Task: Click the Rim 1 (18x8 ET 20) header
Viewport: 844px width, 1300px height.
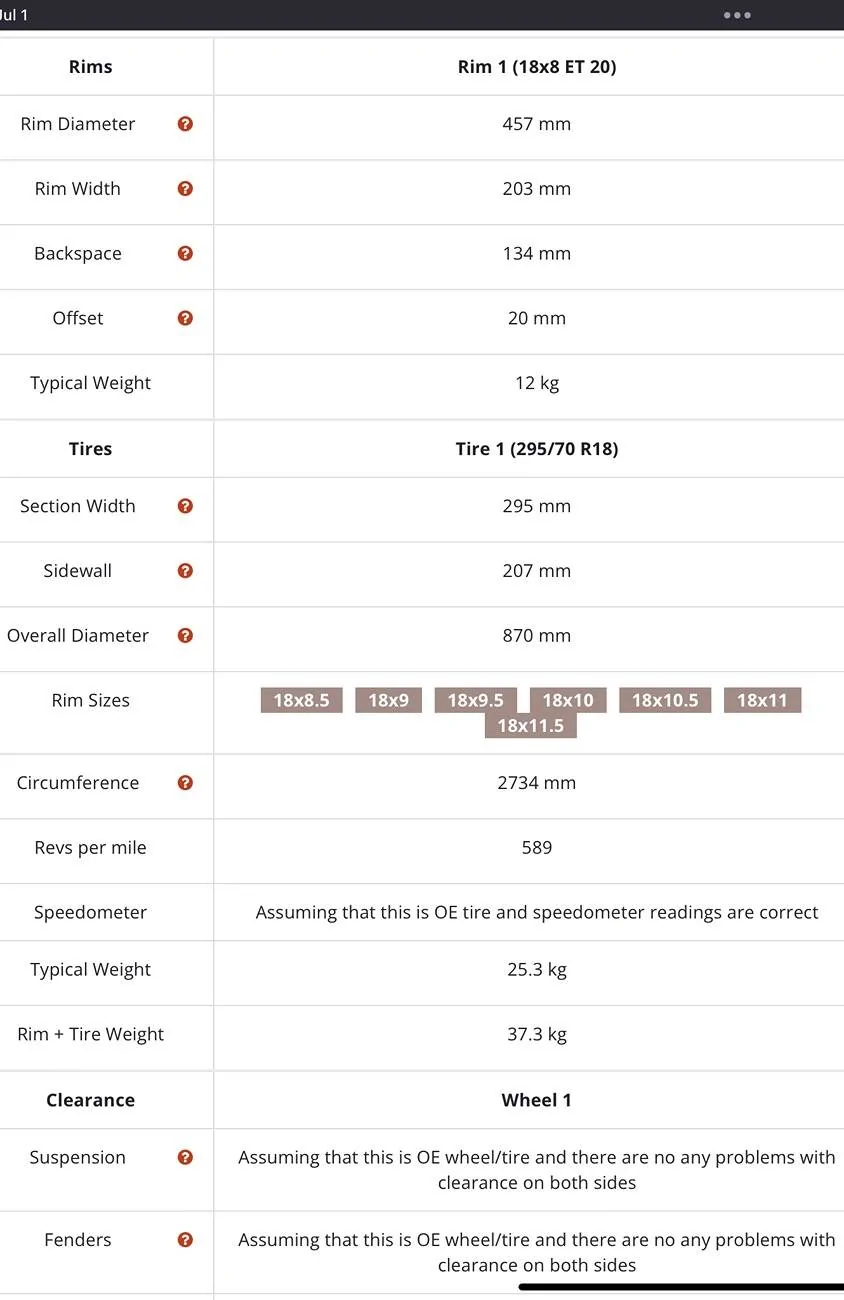Action: point(537,67)
